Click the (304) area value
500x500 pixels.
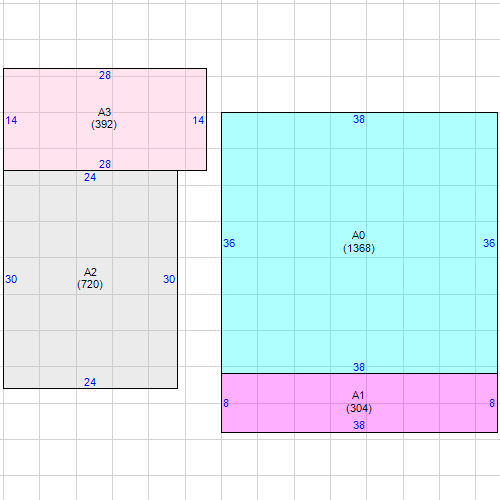coord(359,408)
